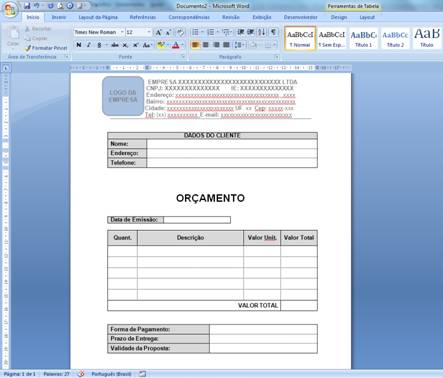Open the Correspondências tab

pyautogui.click(x=189, y=17)
